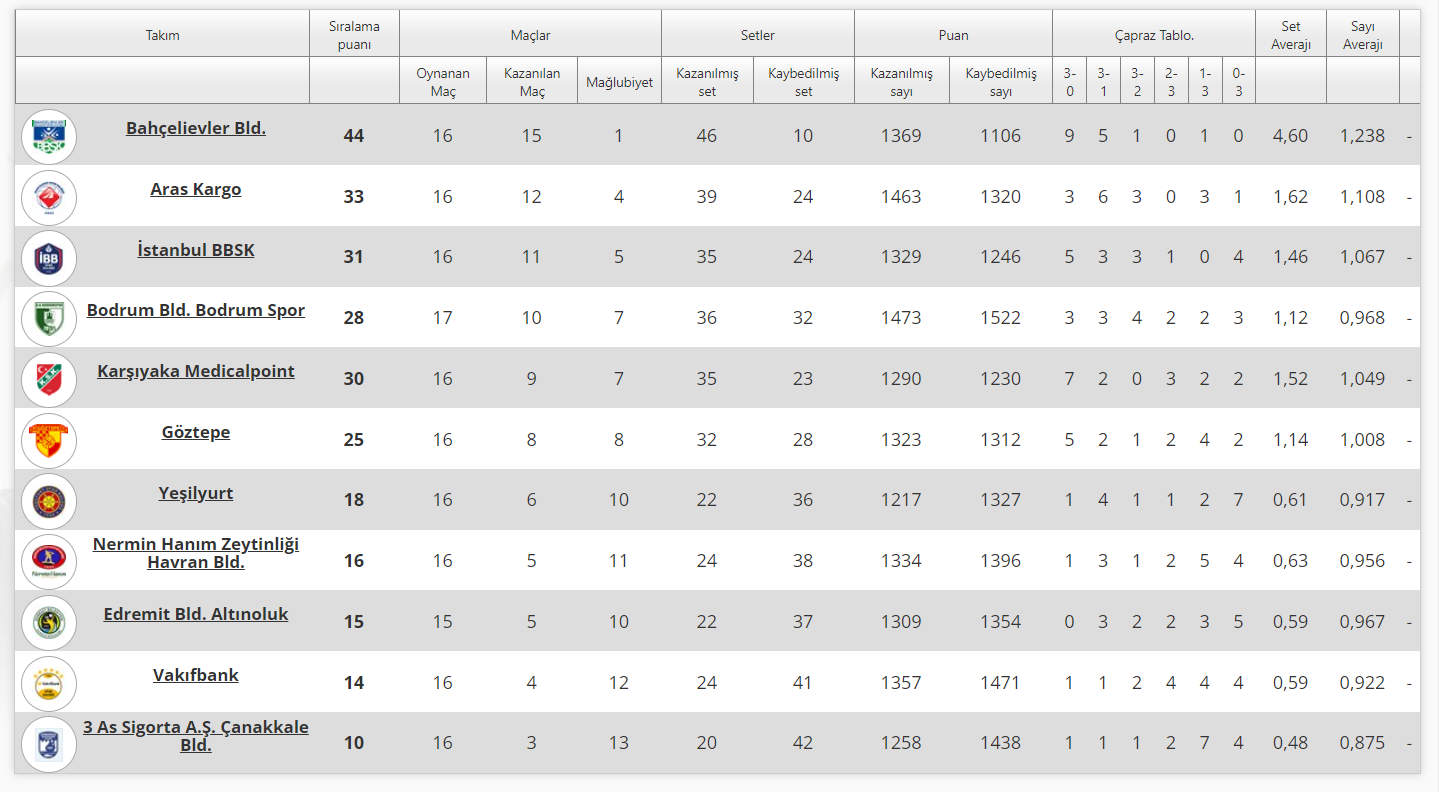Click the 2-3 results subheader
This screenshot has width=1439, height=792.
click(1171, 82)
